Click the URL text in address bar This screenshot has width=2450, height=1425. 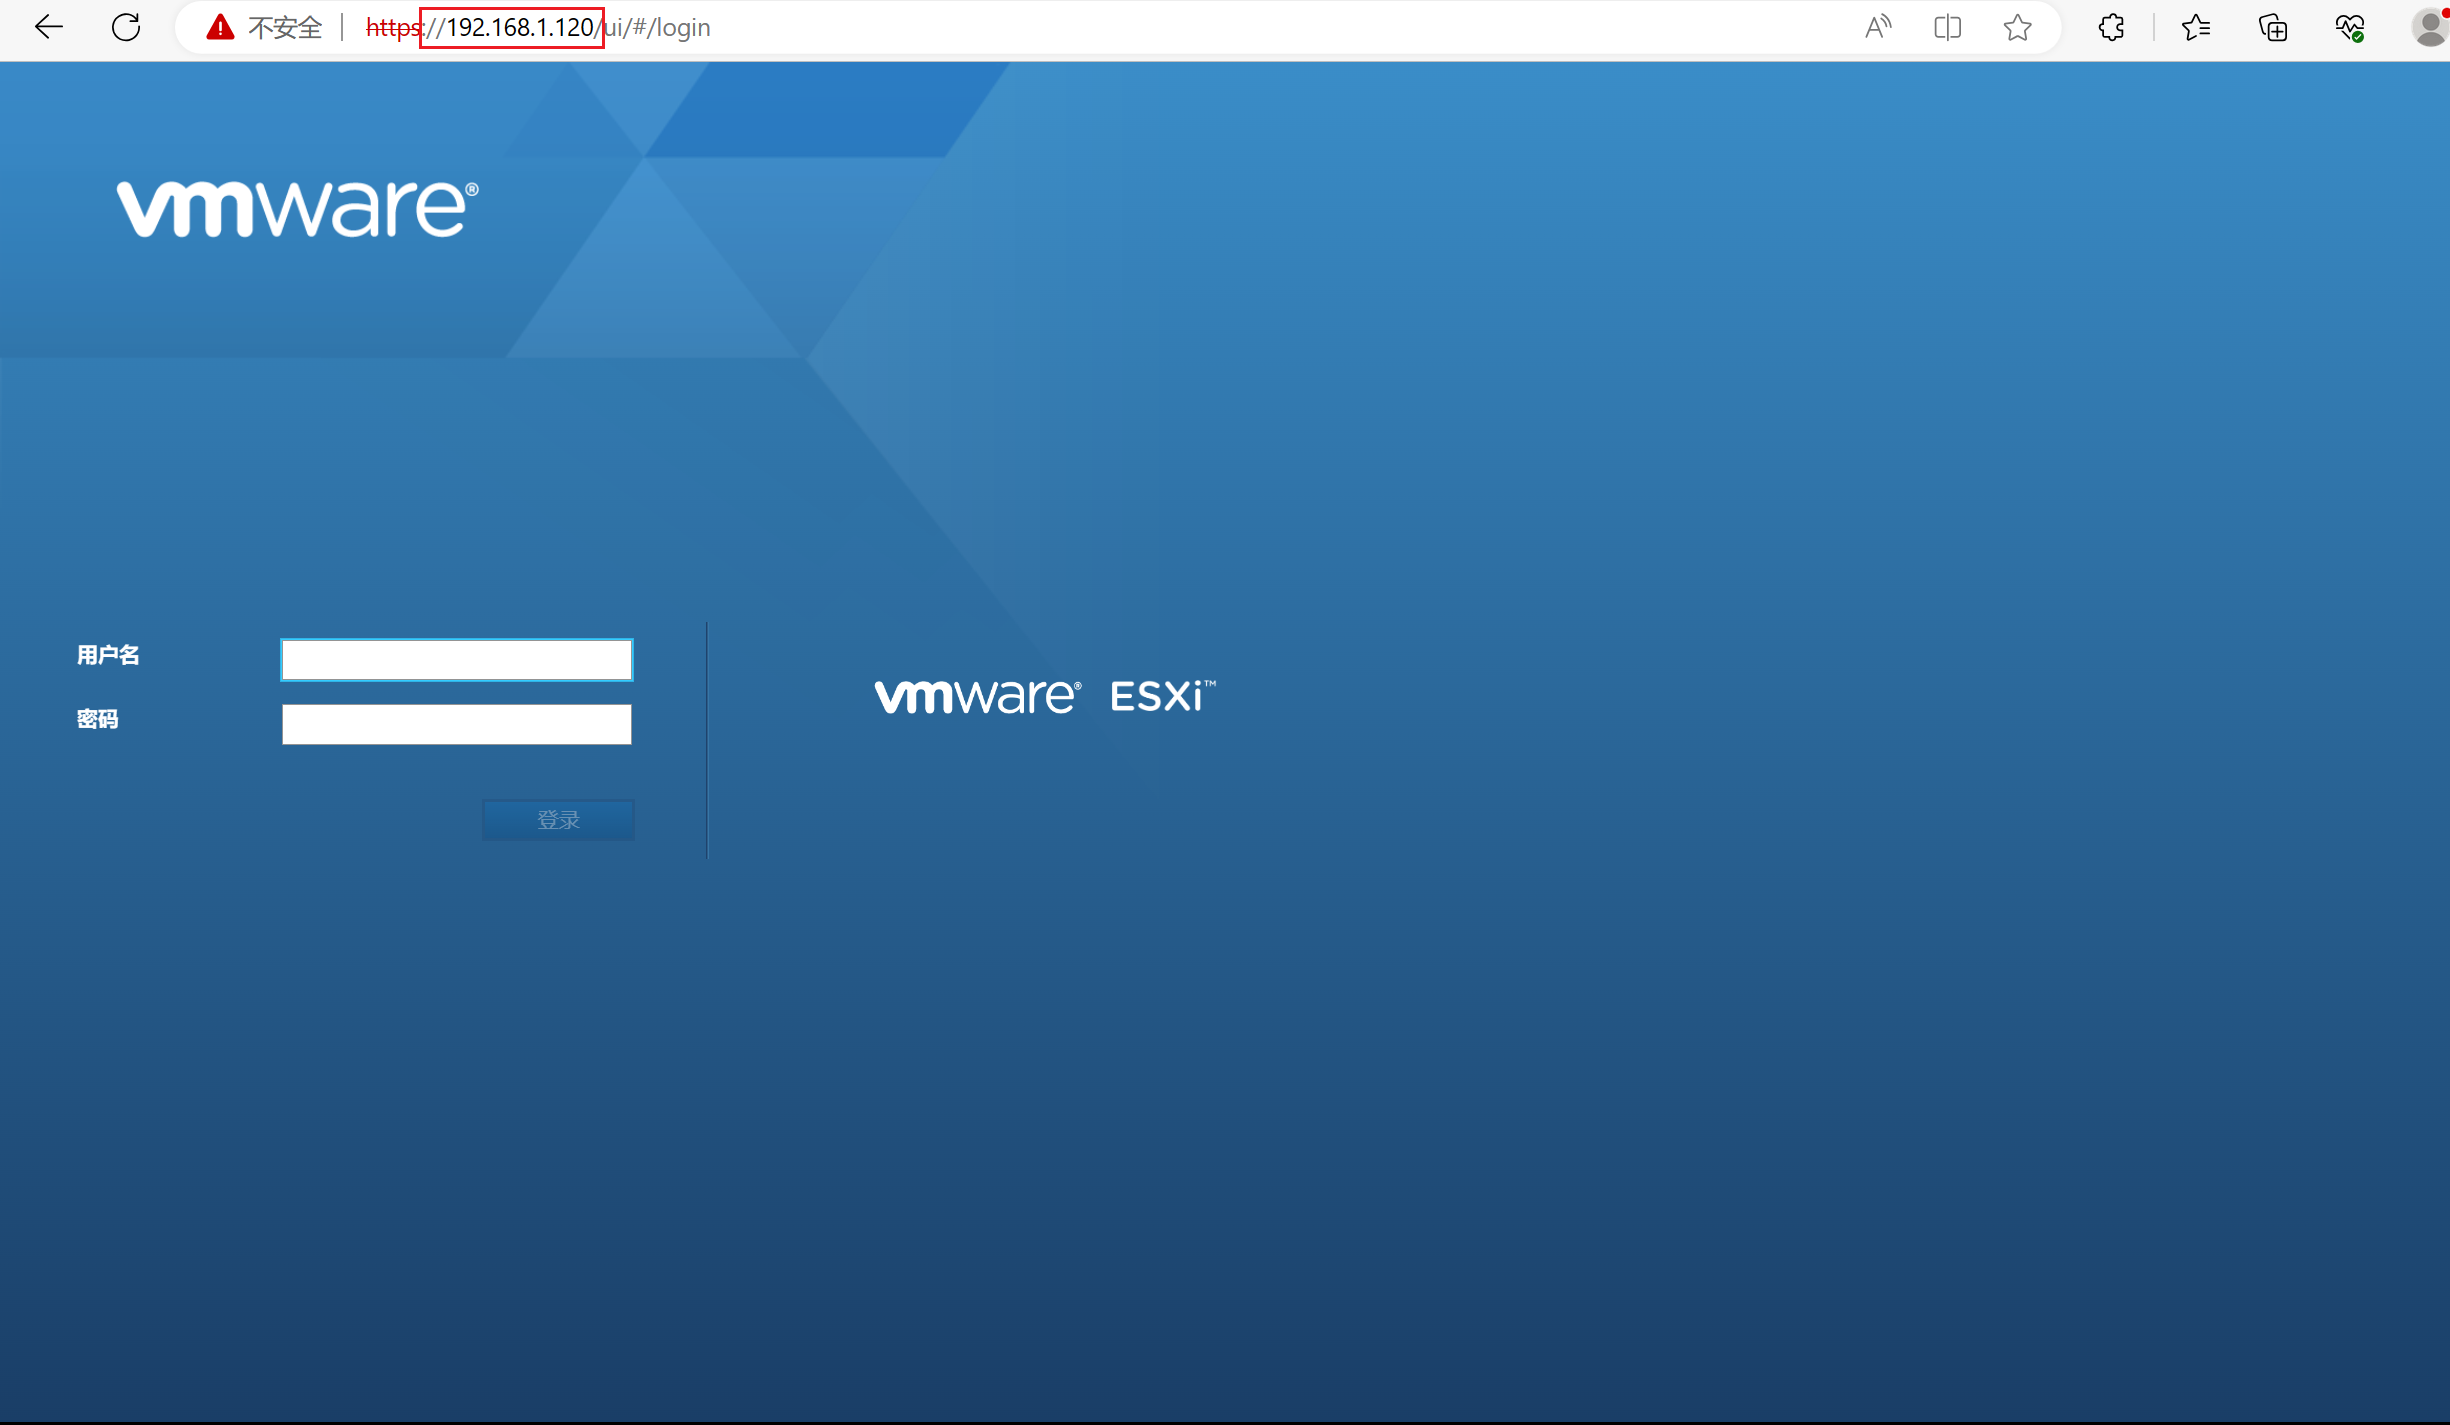pos(538,27)
